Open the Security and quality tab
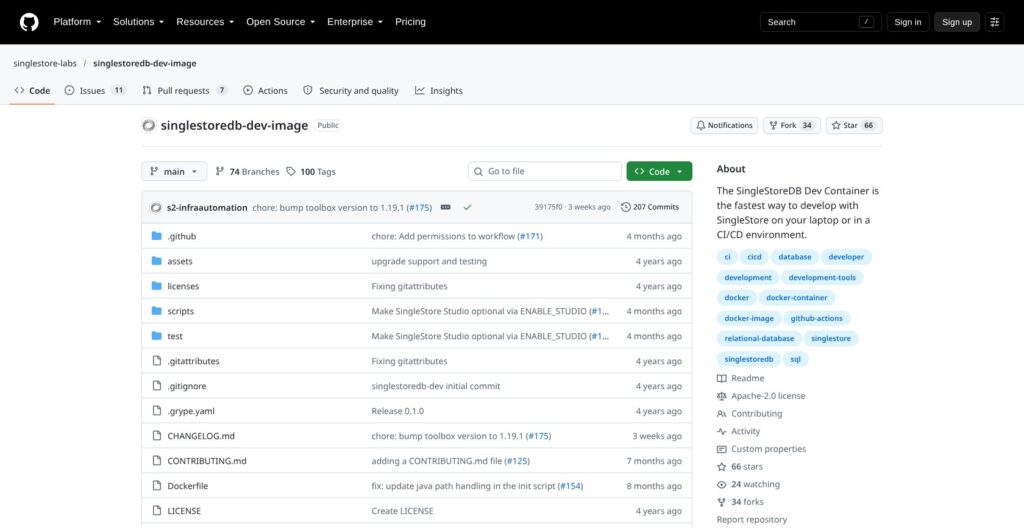Screen dimensions: 1024x528 (x=351, y=91)
